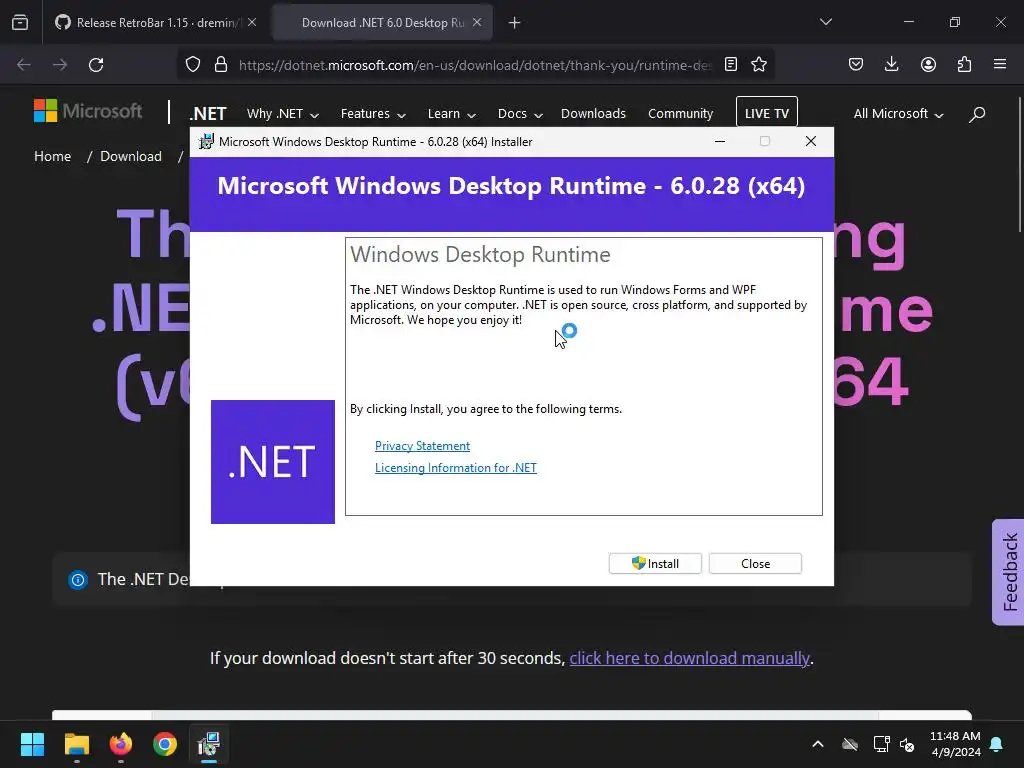Click the Install button in the installer
1024x768 pixels.
click(x=655, y=564)
